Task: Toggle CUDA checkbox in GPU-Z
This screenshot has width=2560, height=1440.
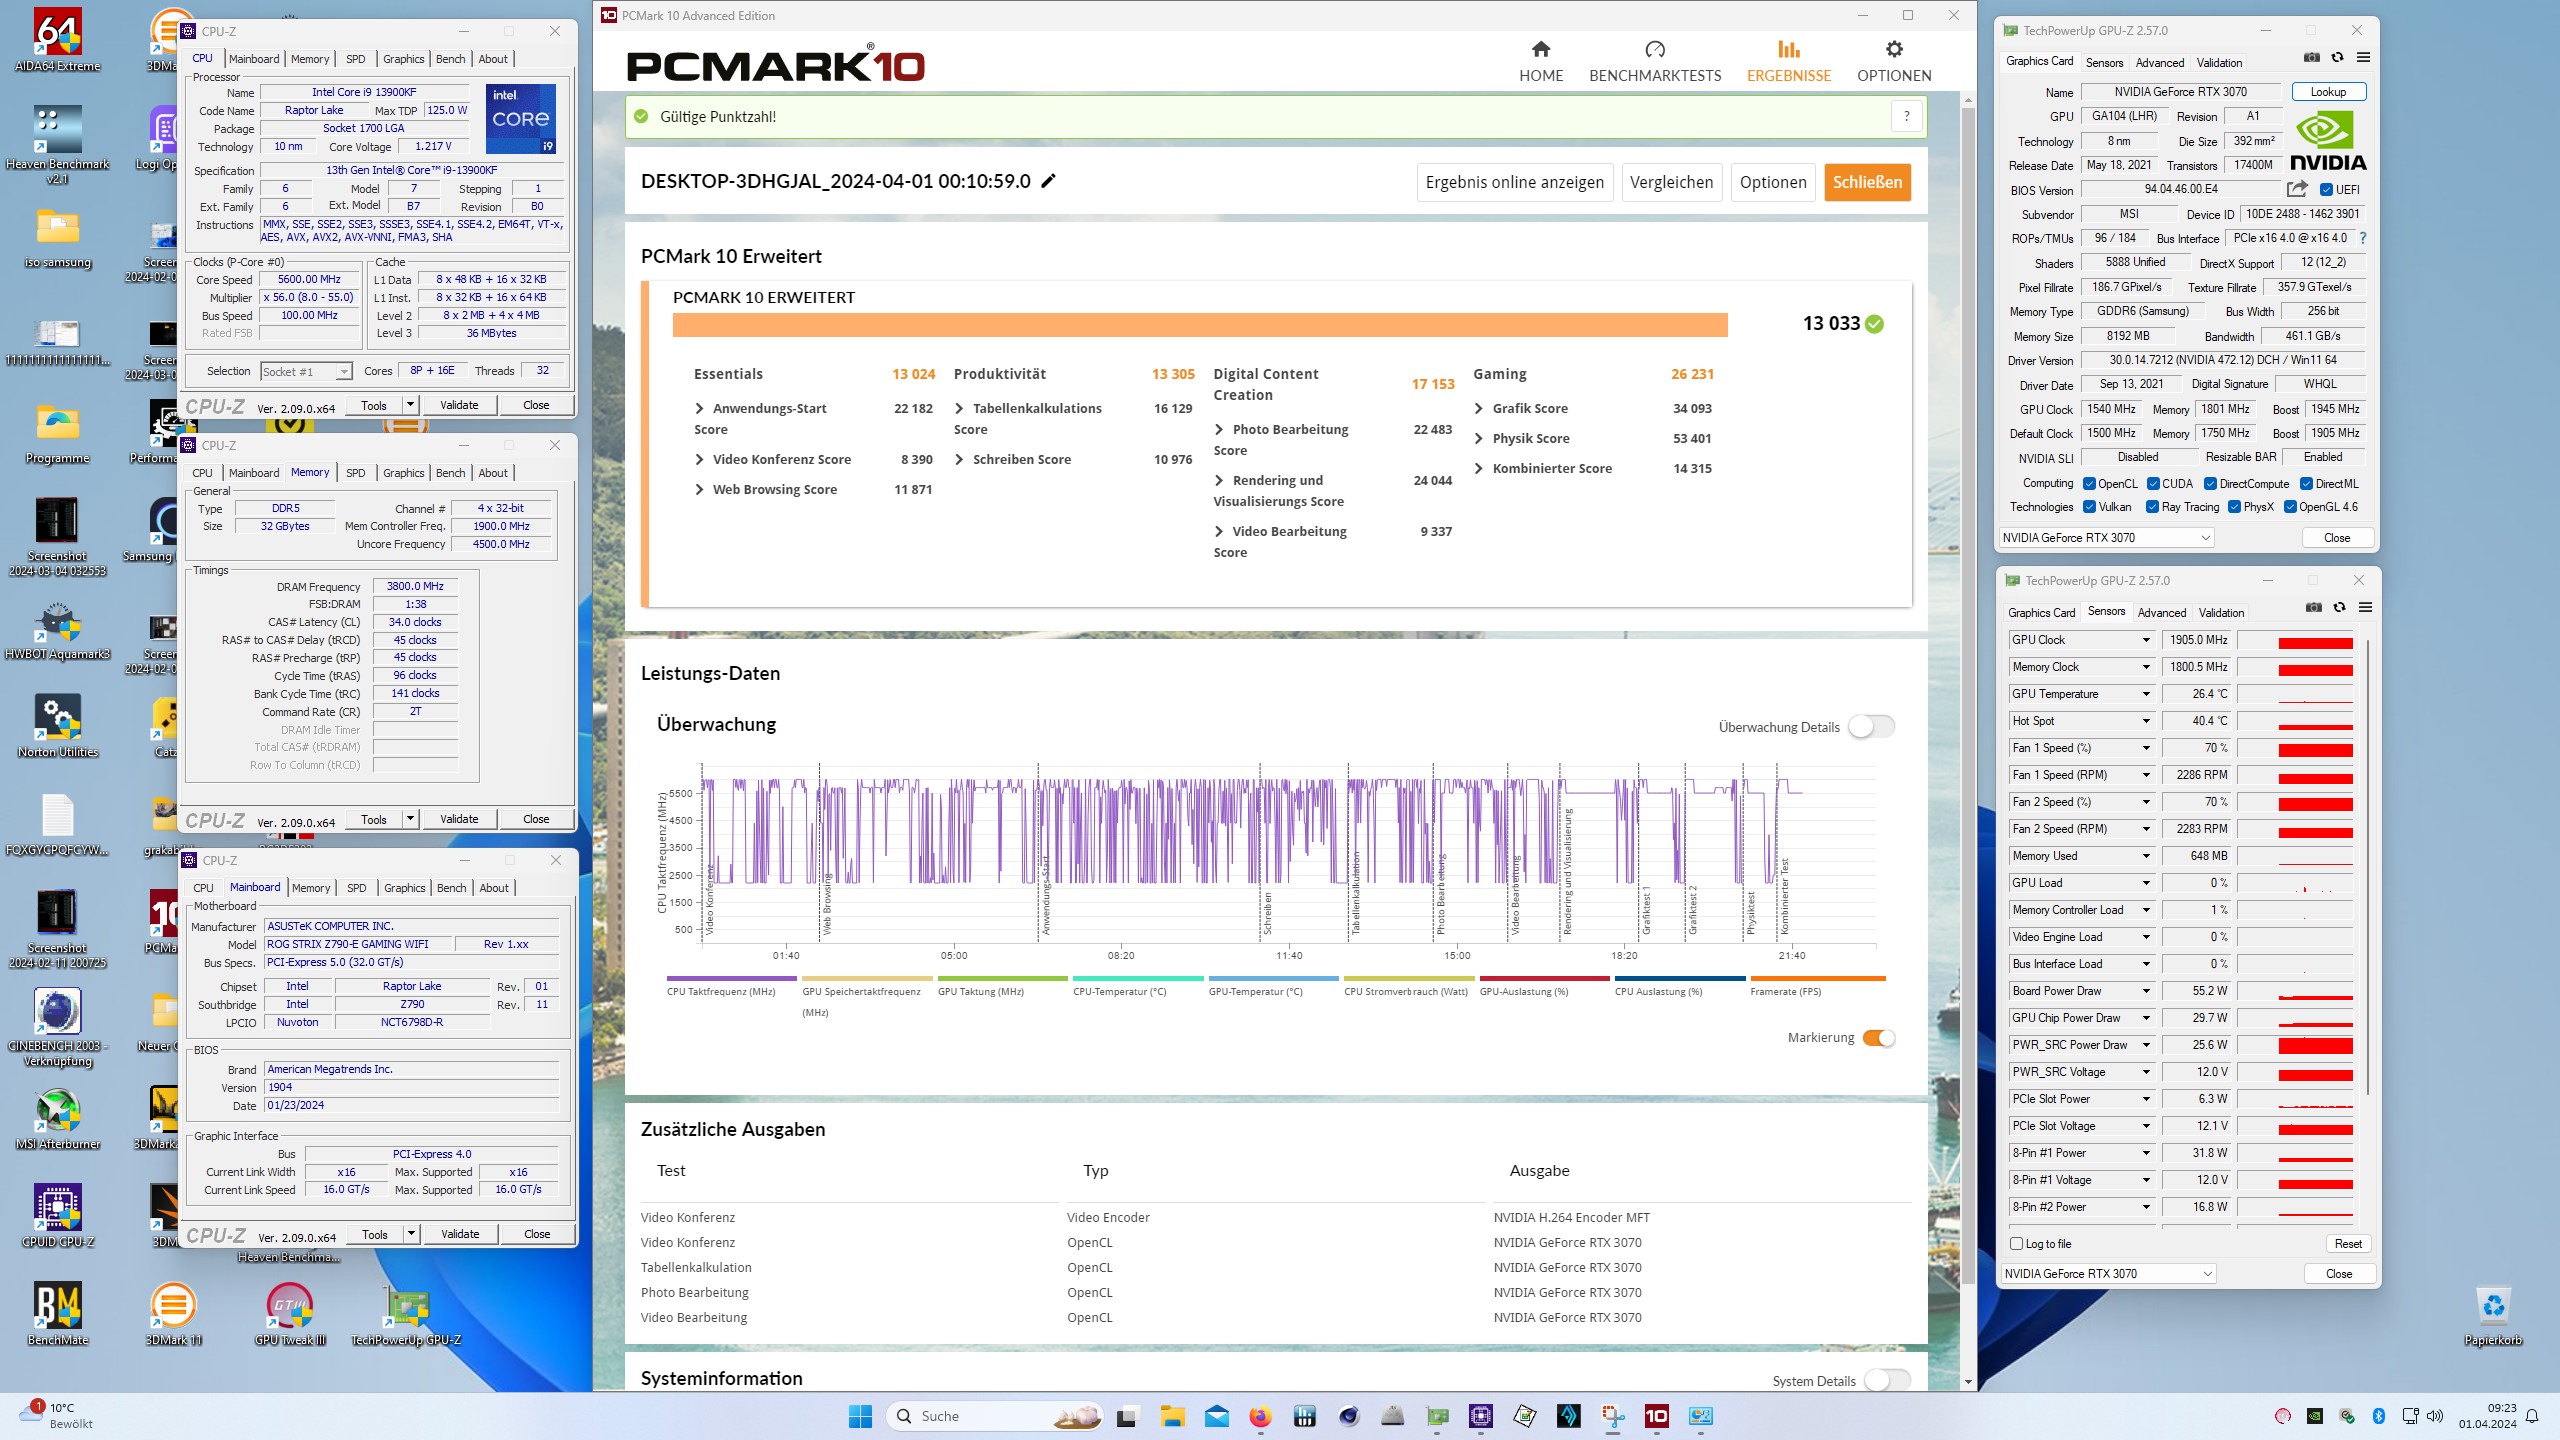Action: click(x=2153, y=483)
